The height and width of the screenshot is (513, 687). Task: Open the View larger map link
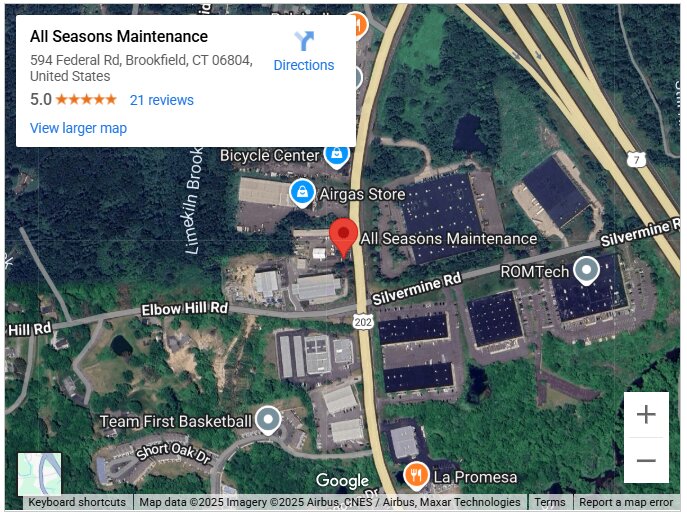tap(78, 128)
